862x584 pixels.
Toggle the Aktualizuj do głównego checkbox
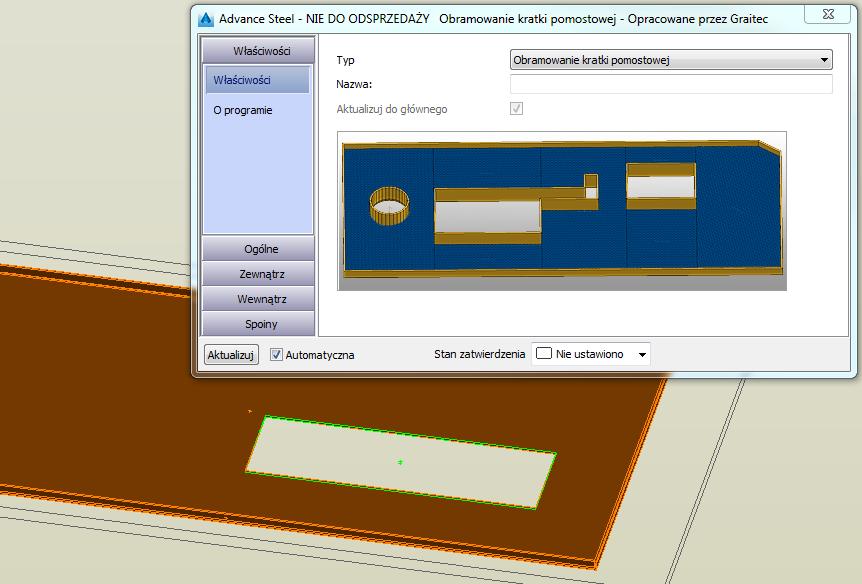coord(516,108)
